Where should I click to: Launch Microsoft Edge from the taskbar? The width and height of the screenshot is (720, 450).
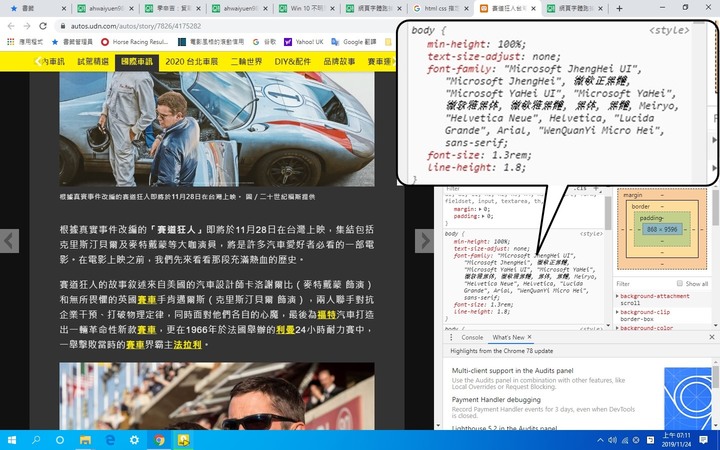(x=110, y=440)
